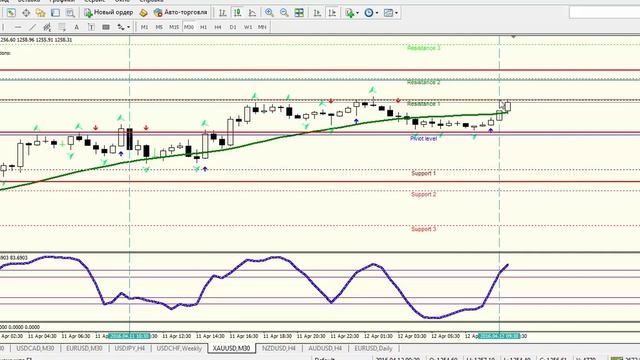Select the gray rectangle shapes tool

point(106,27)
